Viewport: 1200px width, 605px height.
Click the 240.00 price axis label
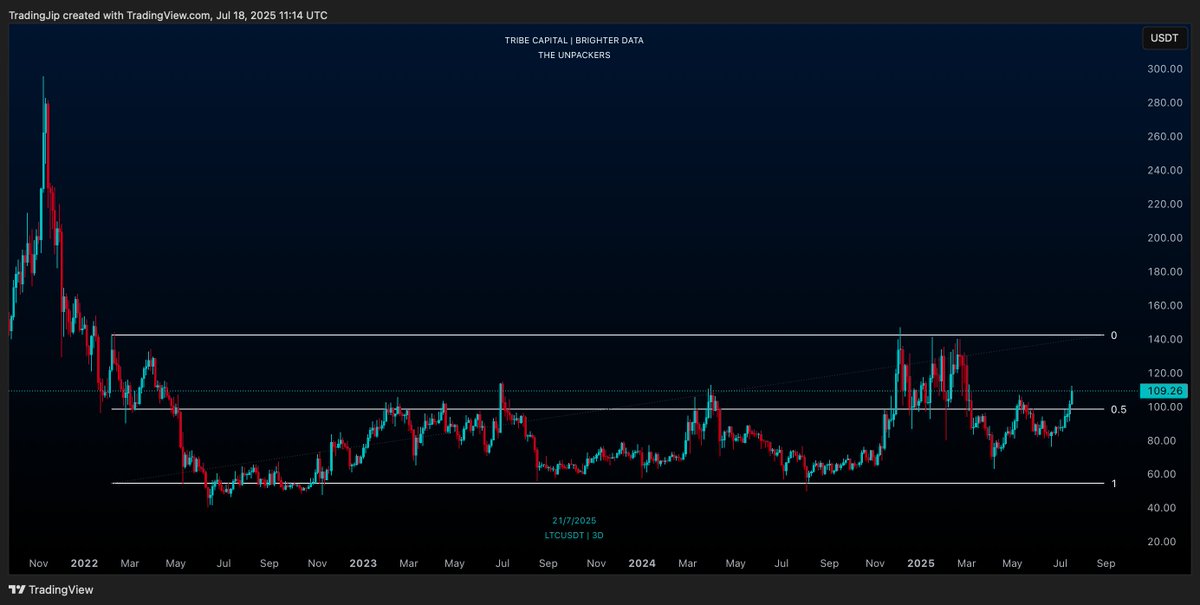[1166, 171]
